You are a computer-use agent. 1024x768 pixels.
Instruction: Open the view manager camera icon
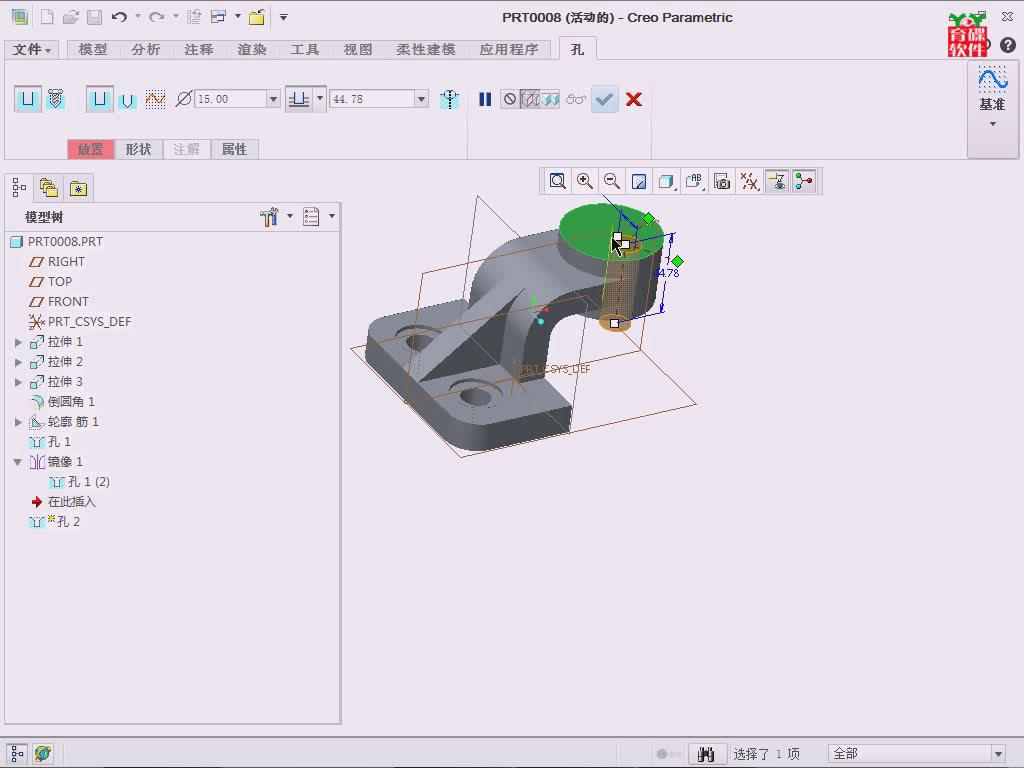(x=722, y=182)
